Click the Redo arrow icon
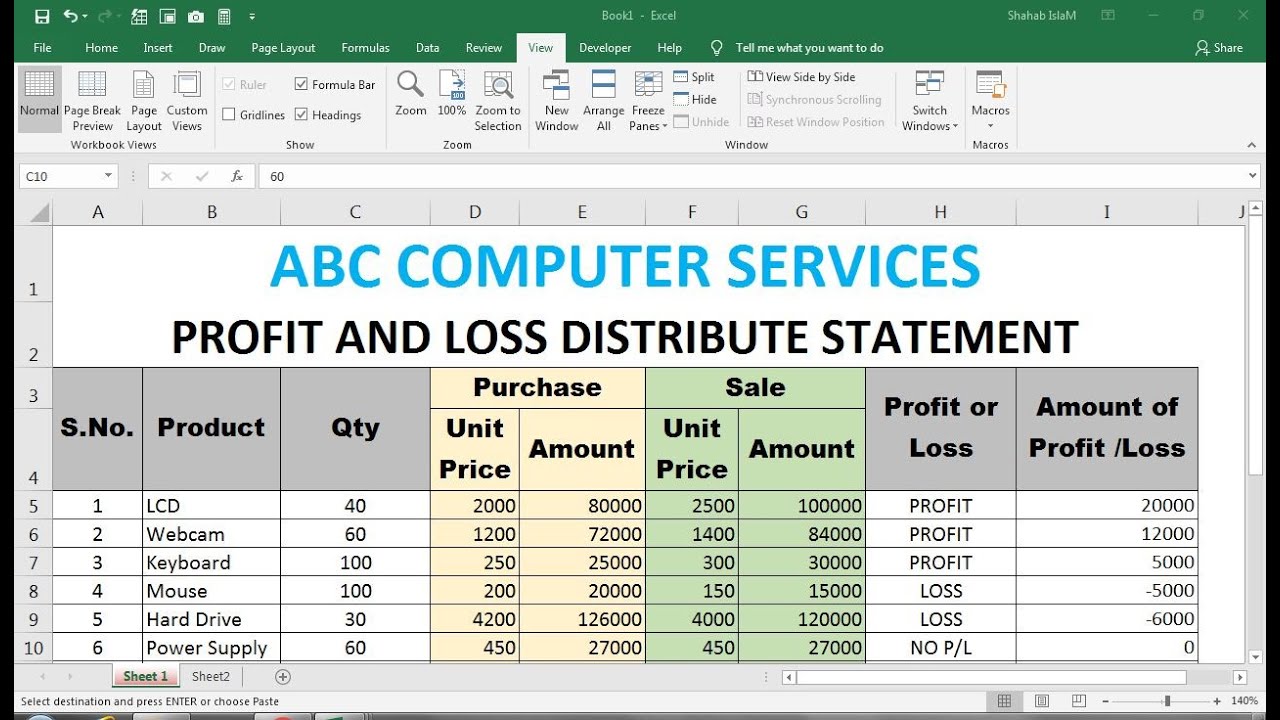 tap(103, 16)
